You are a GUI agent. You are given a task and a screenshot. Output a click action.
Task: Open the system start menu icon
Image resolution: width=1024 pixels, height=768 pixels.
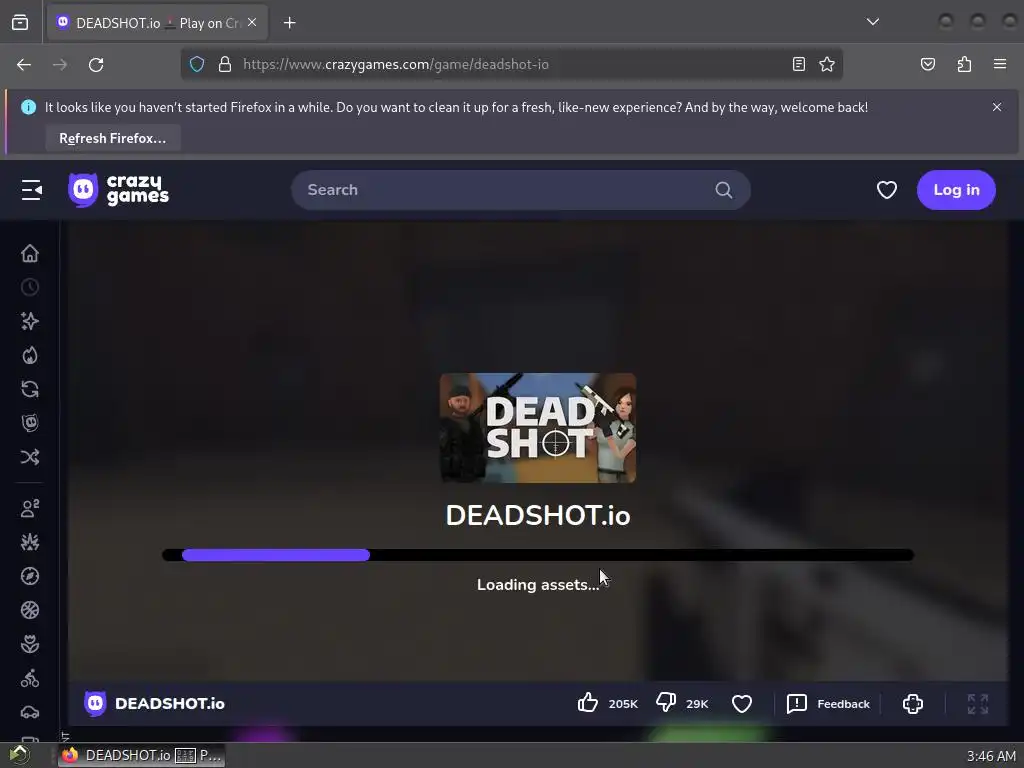click(18, 756)
